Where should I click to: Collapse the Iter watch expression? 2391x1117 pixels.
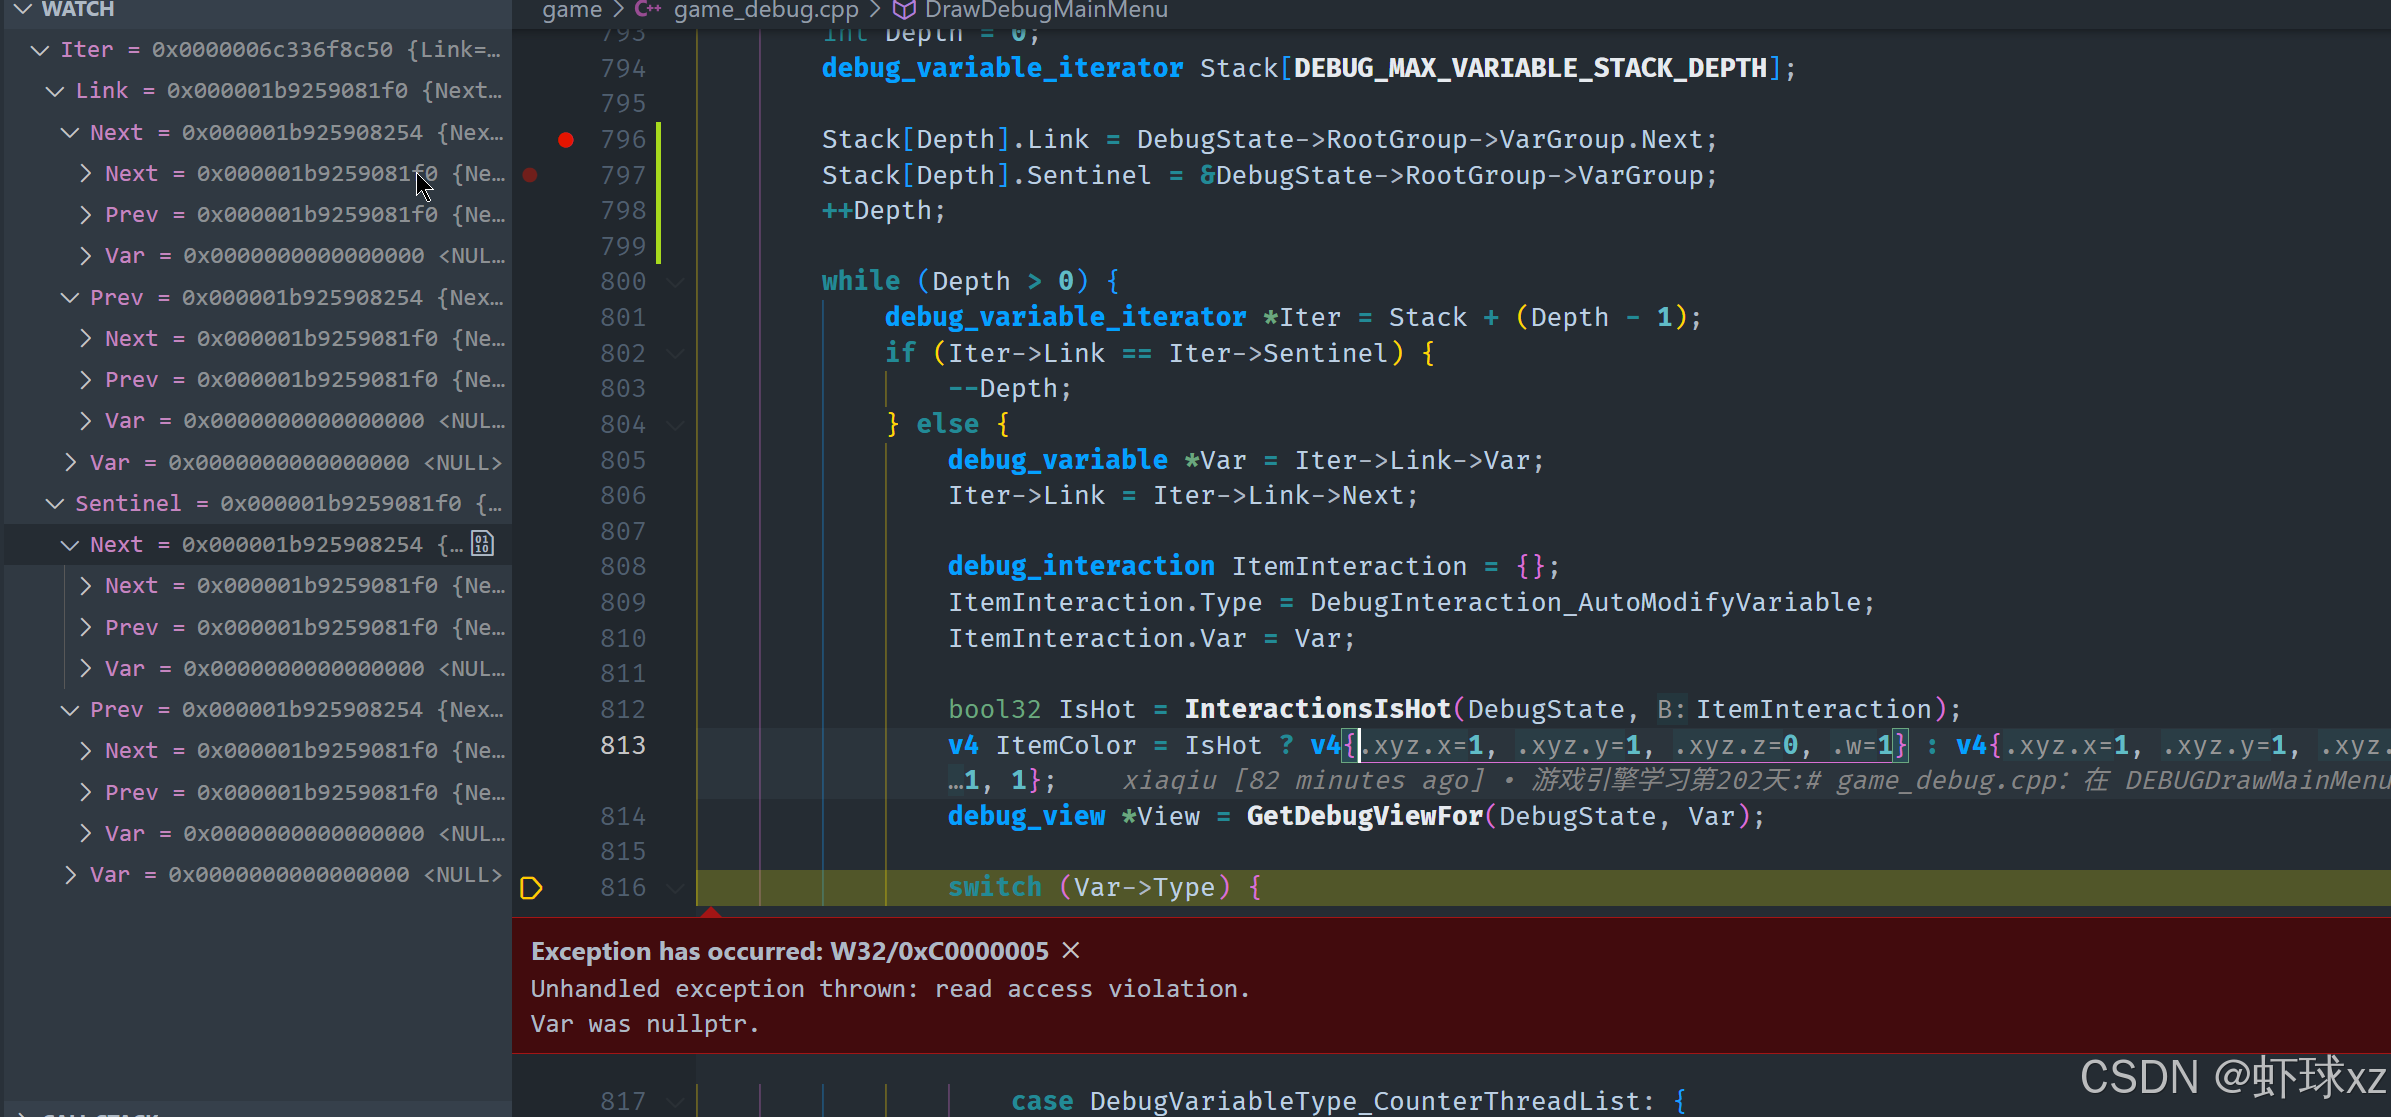pyautogui.click(x=40, y=50)
